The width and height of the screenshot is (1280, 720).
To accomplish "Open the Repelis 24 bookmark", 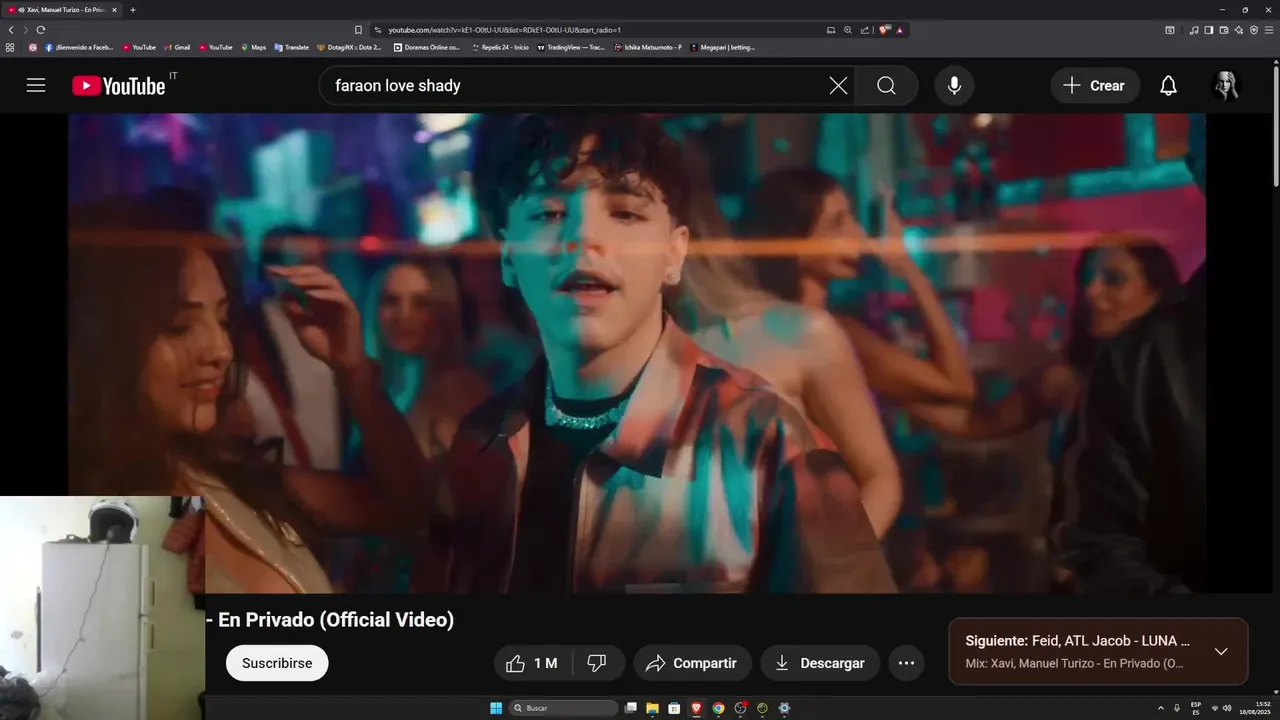I will pyautogui.click(x=499, y=47).
